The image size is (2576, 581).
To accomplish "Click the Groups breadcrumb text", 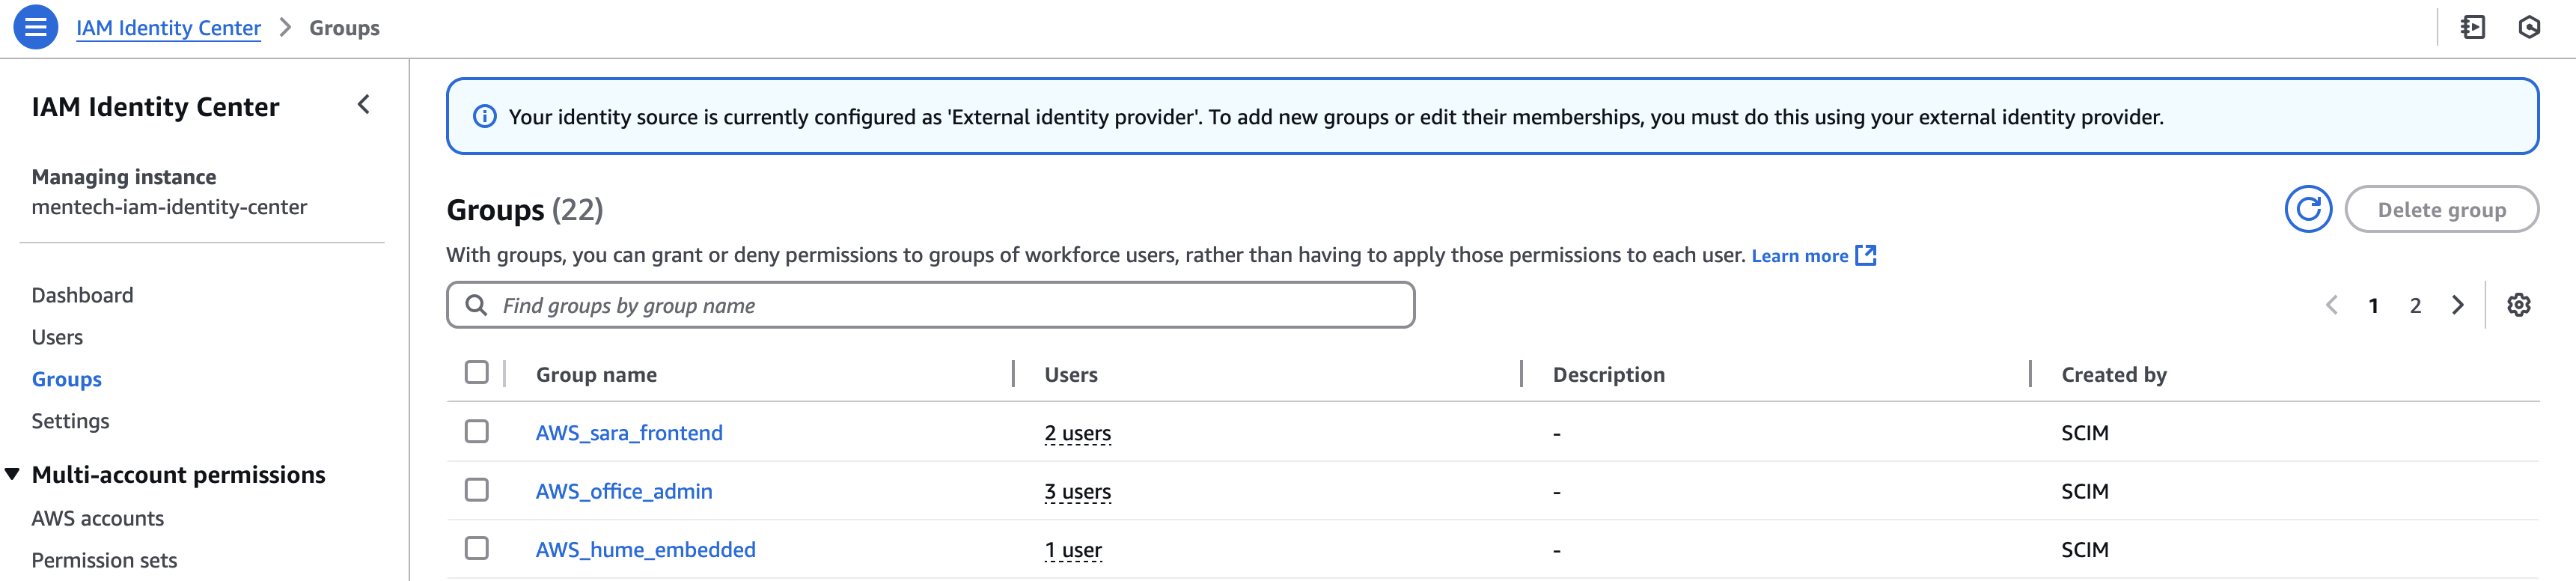I will point(344,28).
